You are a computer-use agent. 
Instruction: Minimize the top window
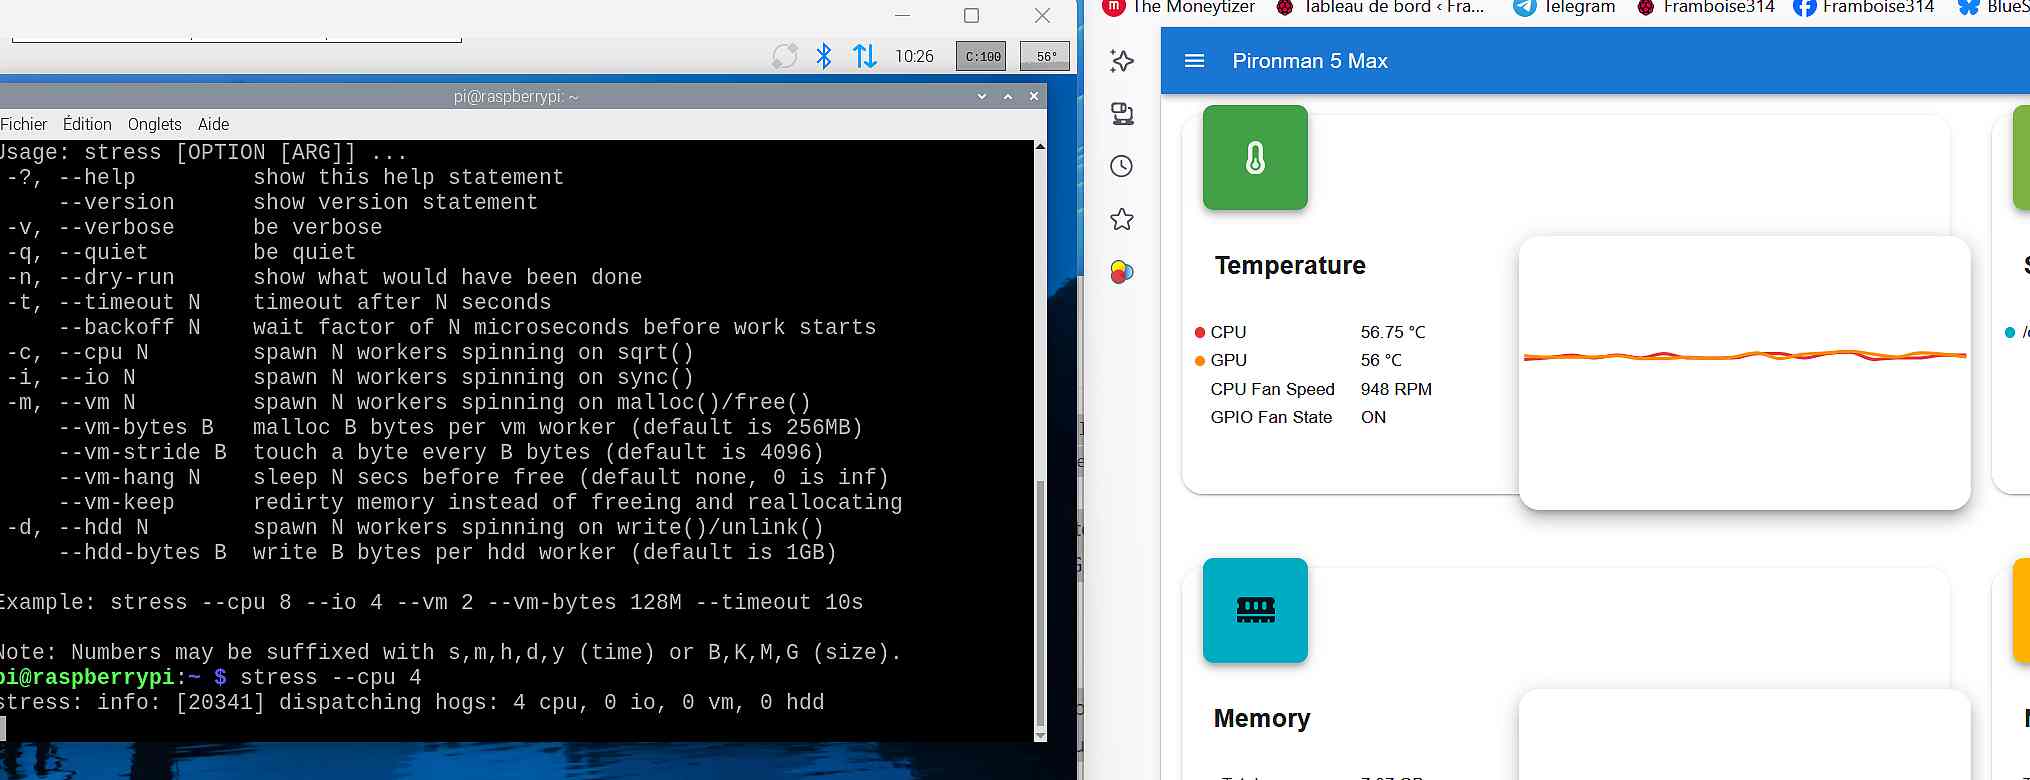(x=902, y=15)
